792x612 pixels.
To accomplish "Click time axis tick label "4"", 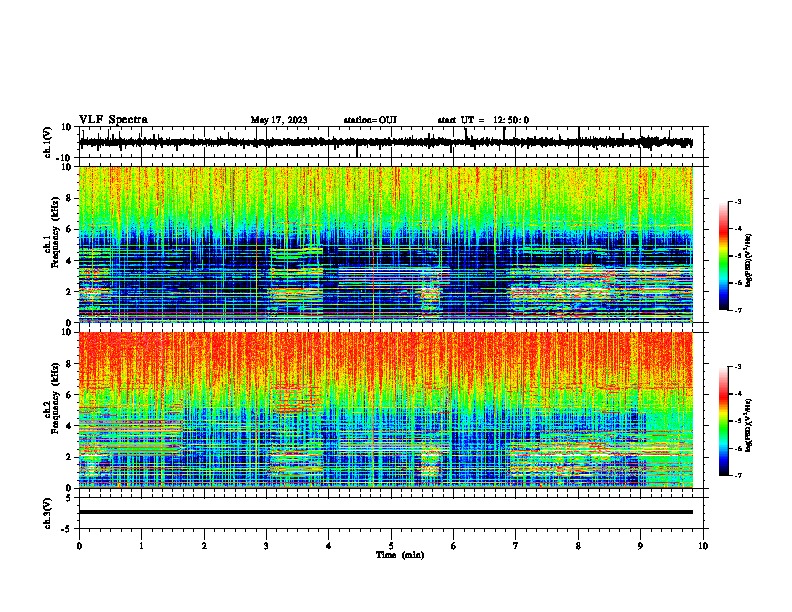I will tap(329, 546).
